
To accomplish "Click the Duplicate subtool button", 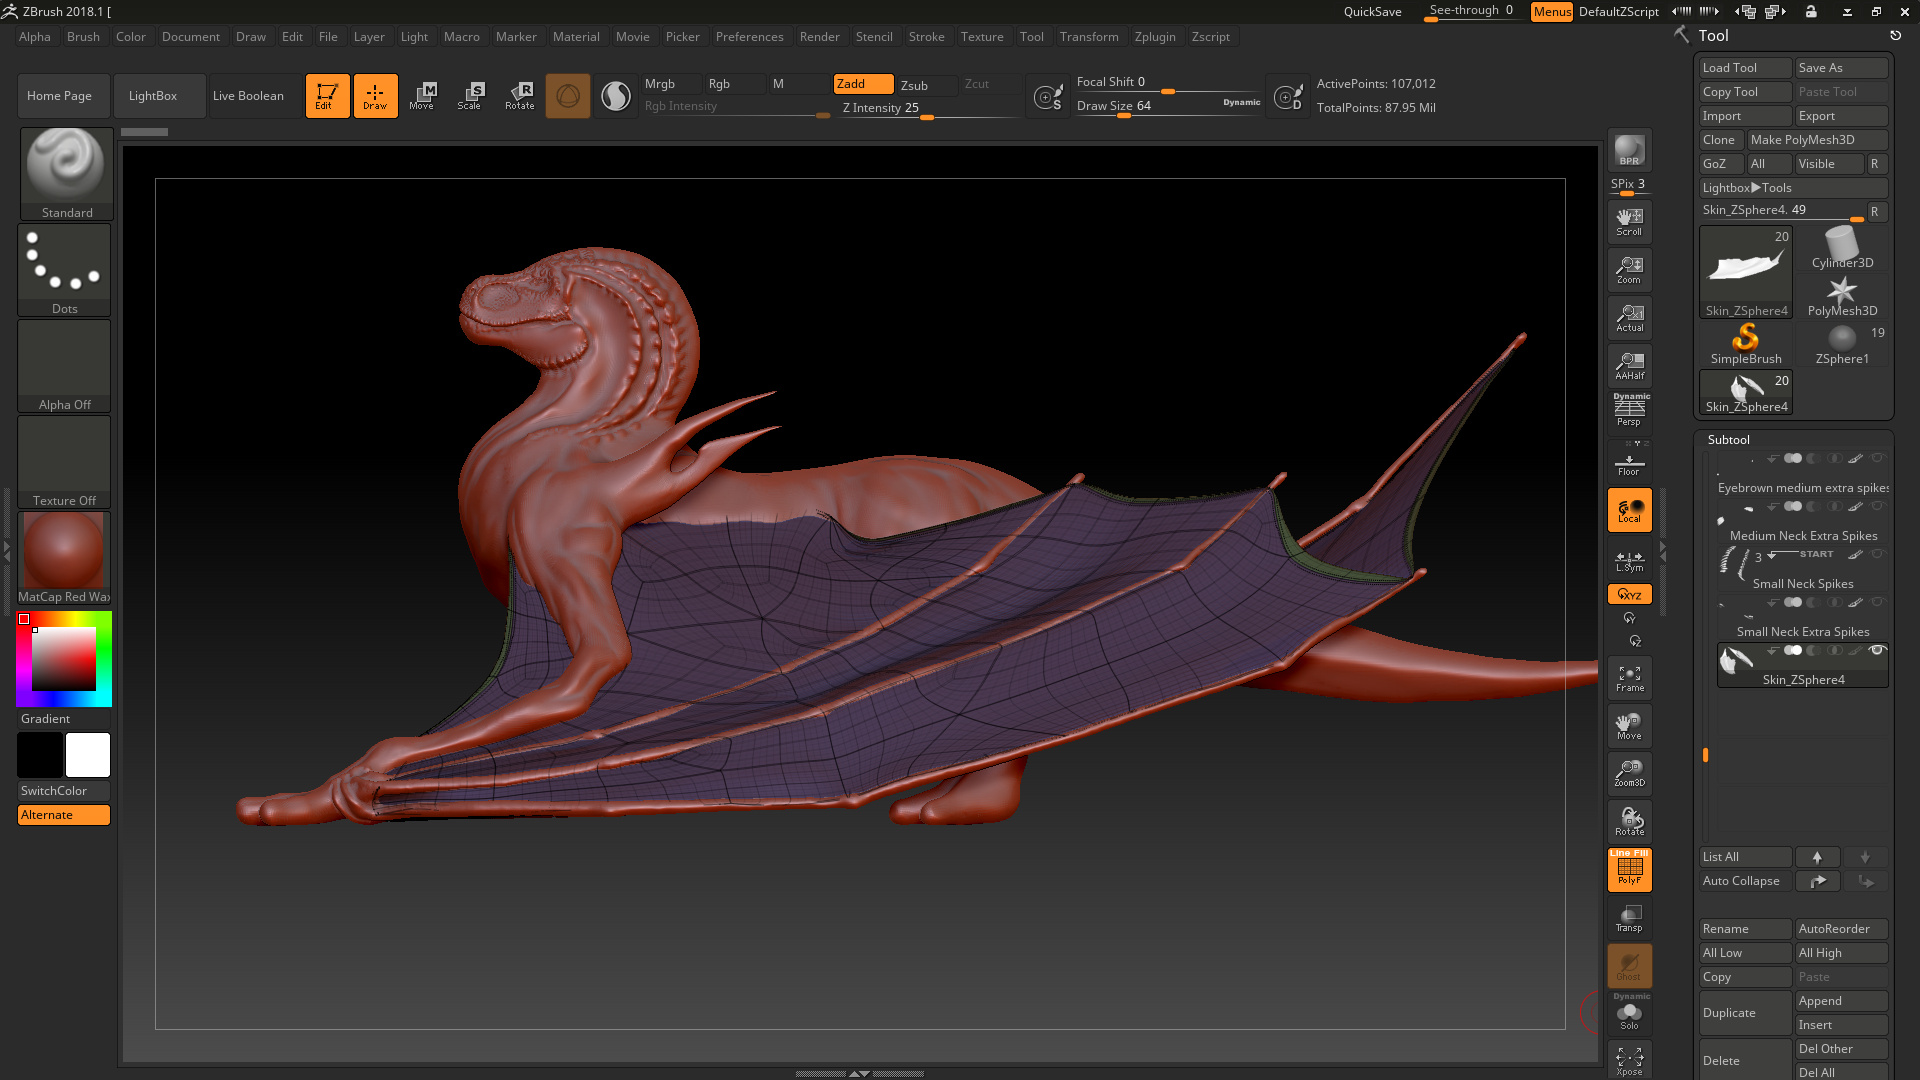I will pyautogui.click(x=1743, y=1013).
